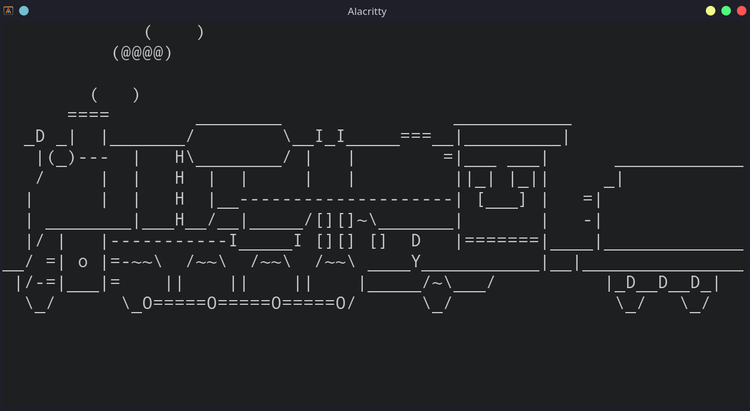Screen dimensions: 750x411
Task: Maximize the window with the green button
Action: (726, 11)
